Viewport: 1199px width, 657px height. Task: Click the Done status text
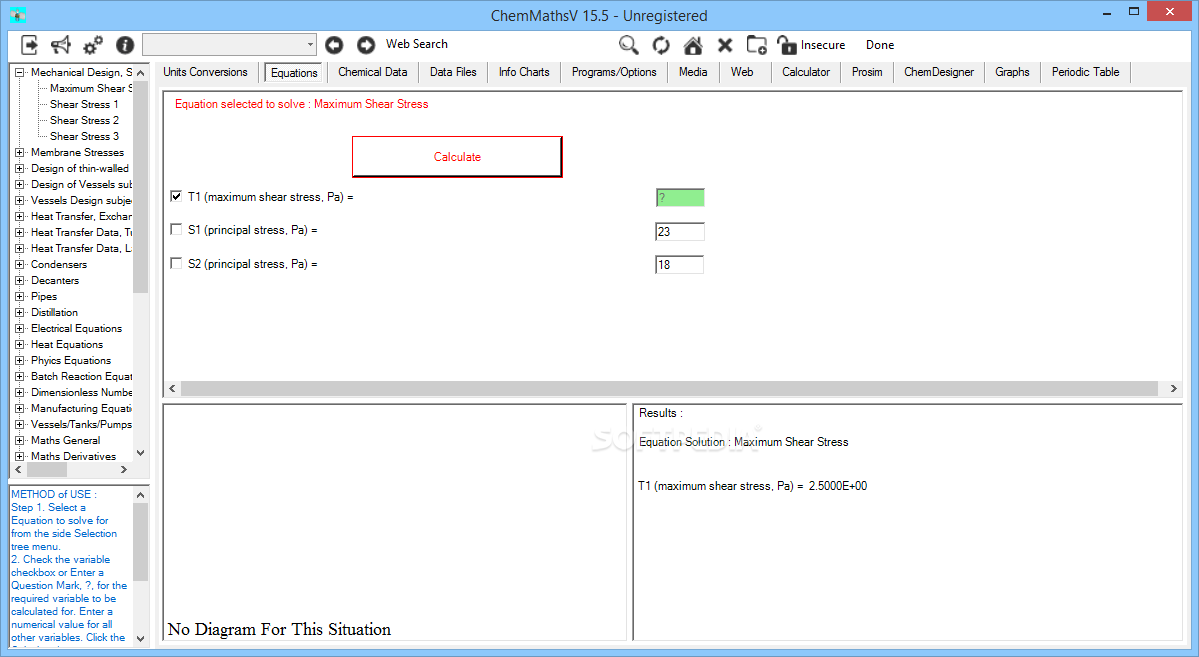(880, 45)
